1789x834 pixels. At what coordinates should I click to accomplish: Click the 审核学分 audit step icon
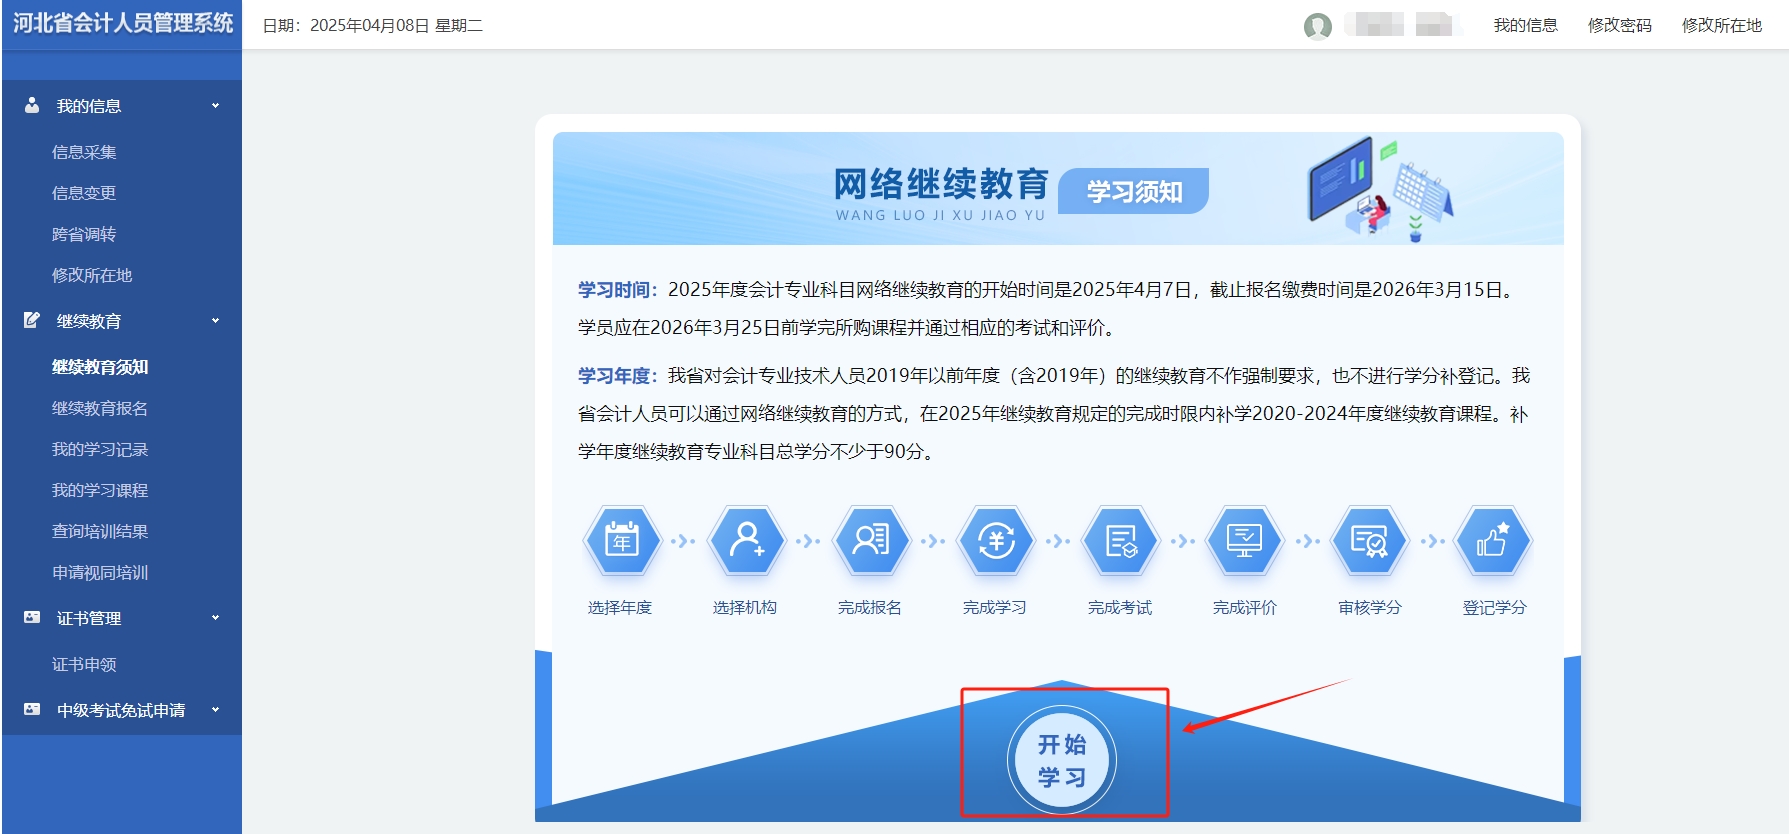[x=1369, y=541]
